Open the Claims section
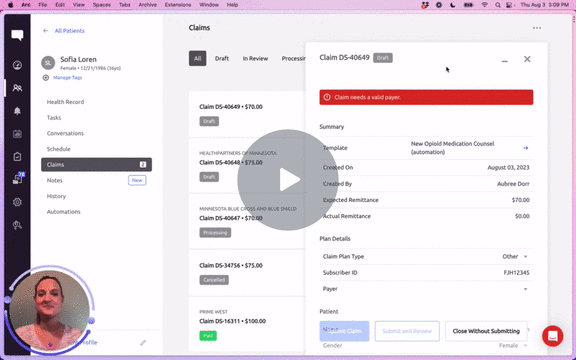 click(x=96, y=165)
